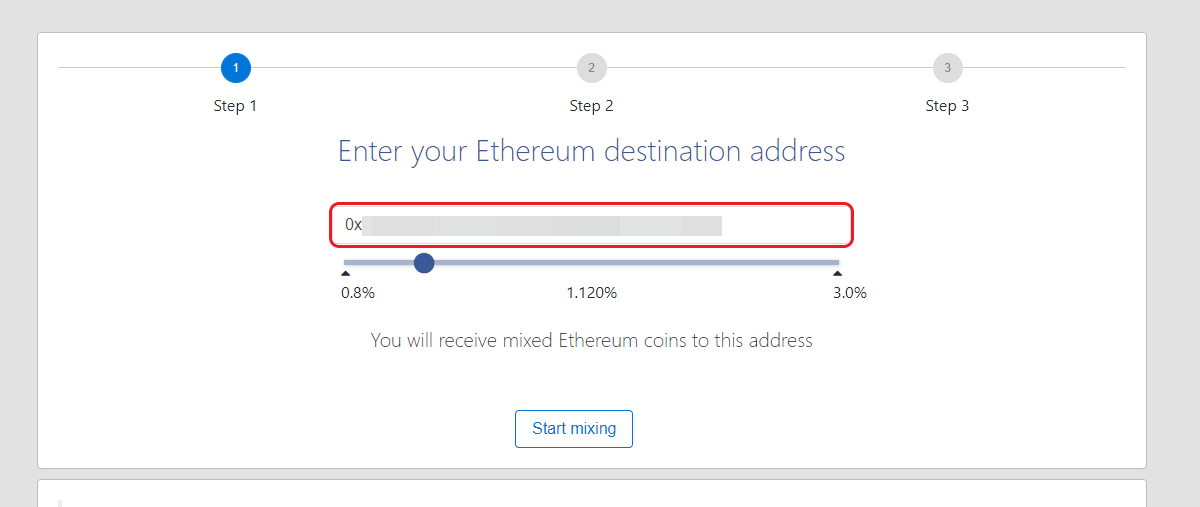Viewport: 1200px width, 507px height.
Task: Click the 3.0% maximum fee label
Action: point(850,293)
